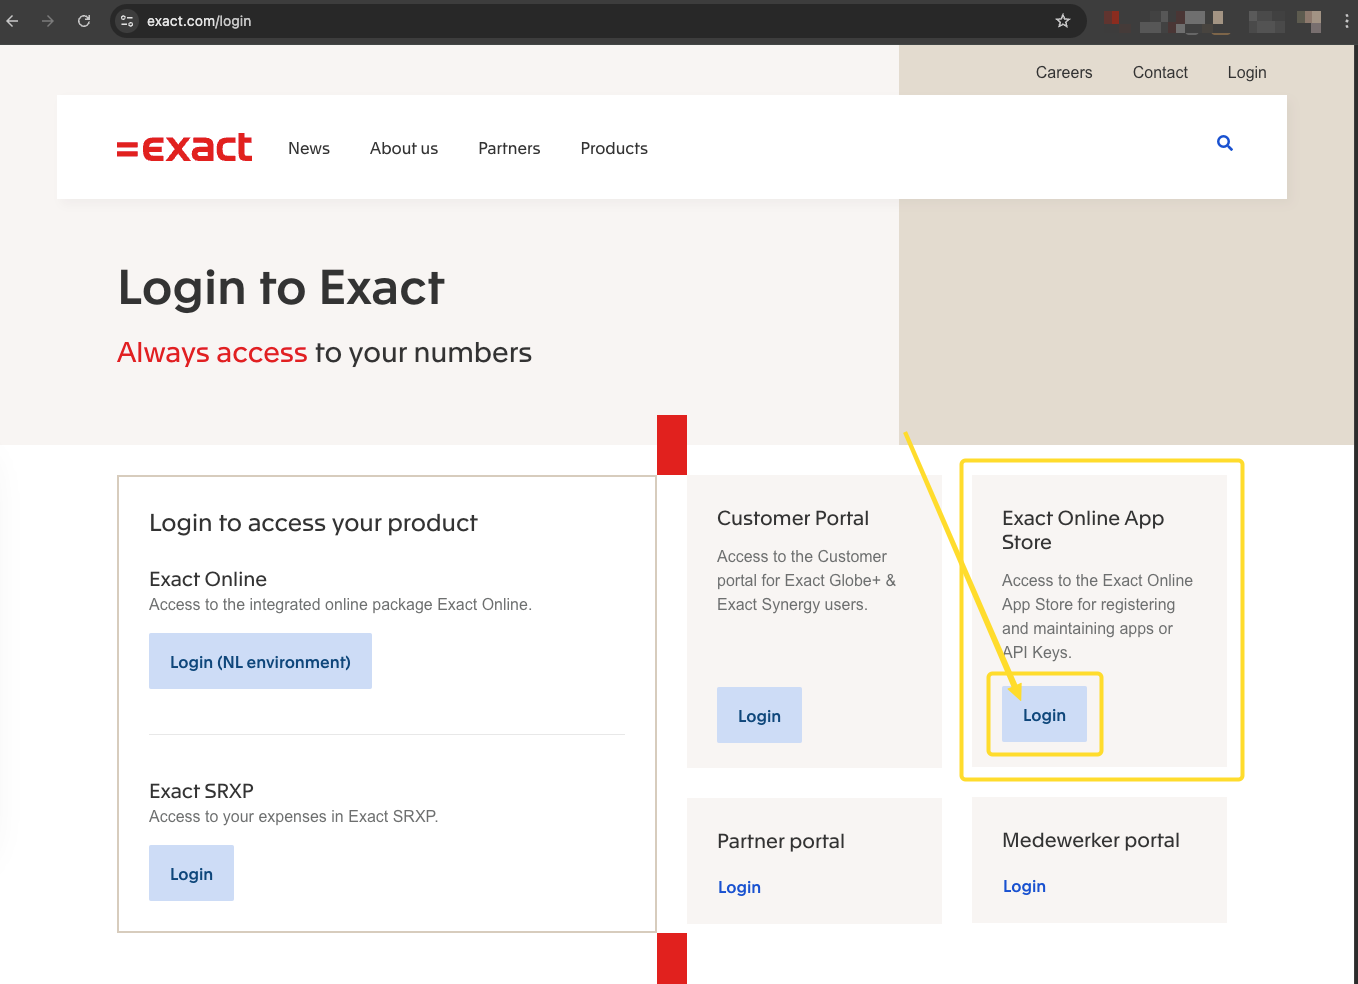Click Login in the top bar
This screenshot has height=984, width=1358.
point(1247,72)
